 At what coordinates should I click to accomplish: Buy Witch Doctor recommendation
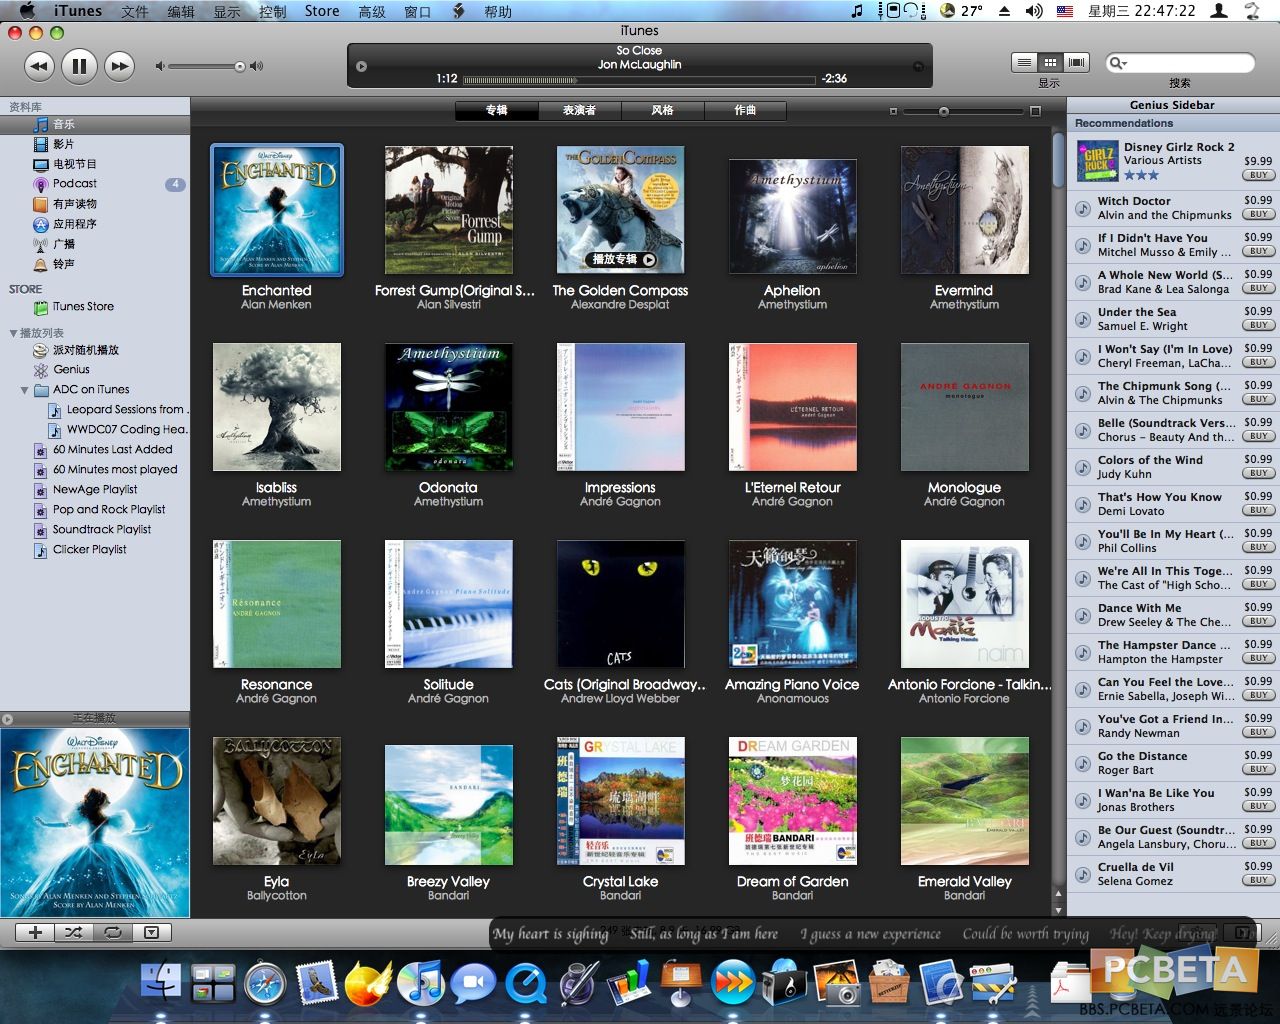point(1258,214)
